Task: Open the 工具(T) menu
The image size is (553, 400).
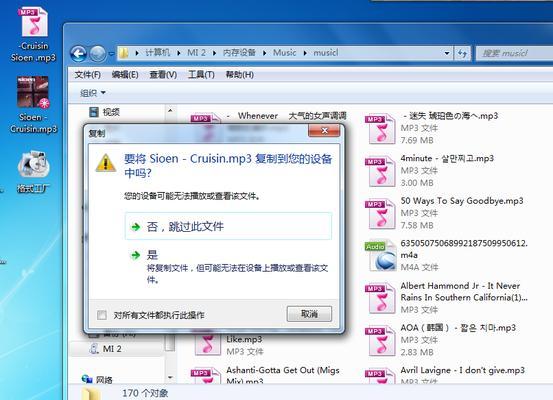Action: pyautogui.click(x=201, y=75)
